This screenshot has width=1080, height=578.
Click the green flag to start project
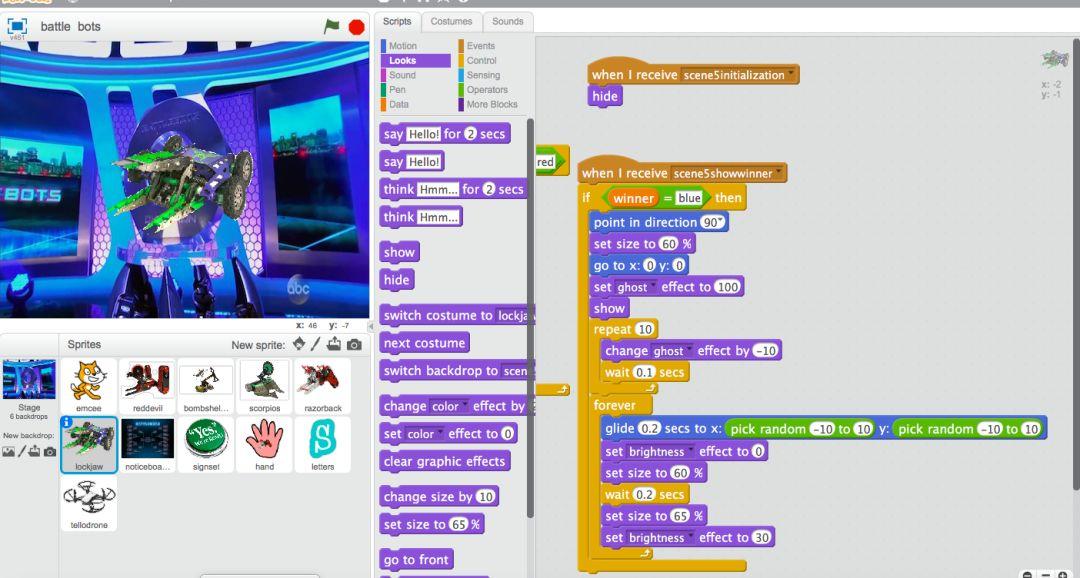point(332,26)
